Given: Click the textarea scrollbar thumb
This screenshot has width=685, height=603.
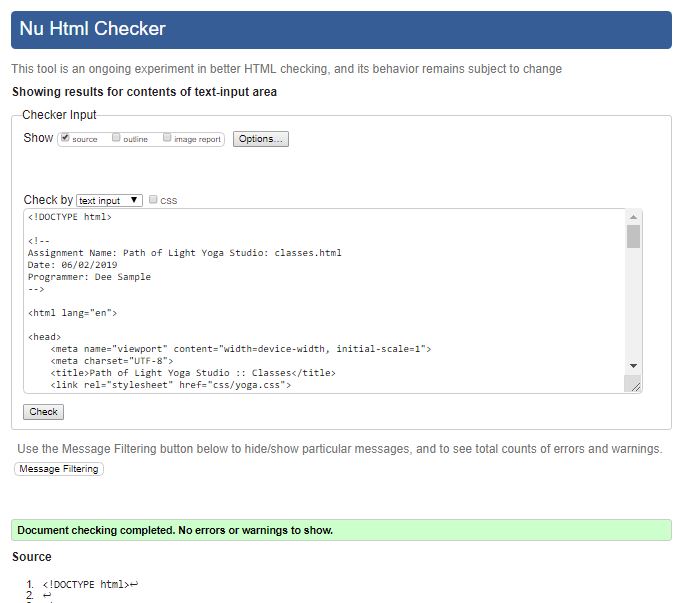Looking at the screenshot, I should coord(633,236).
